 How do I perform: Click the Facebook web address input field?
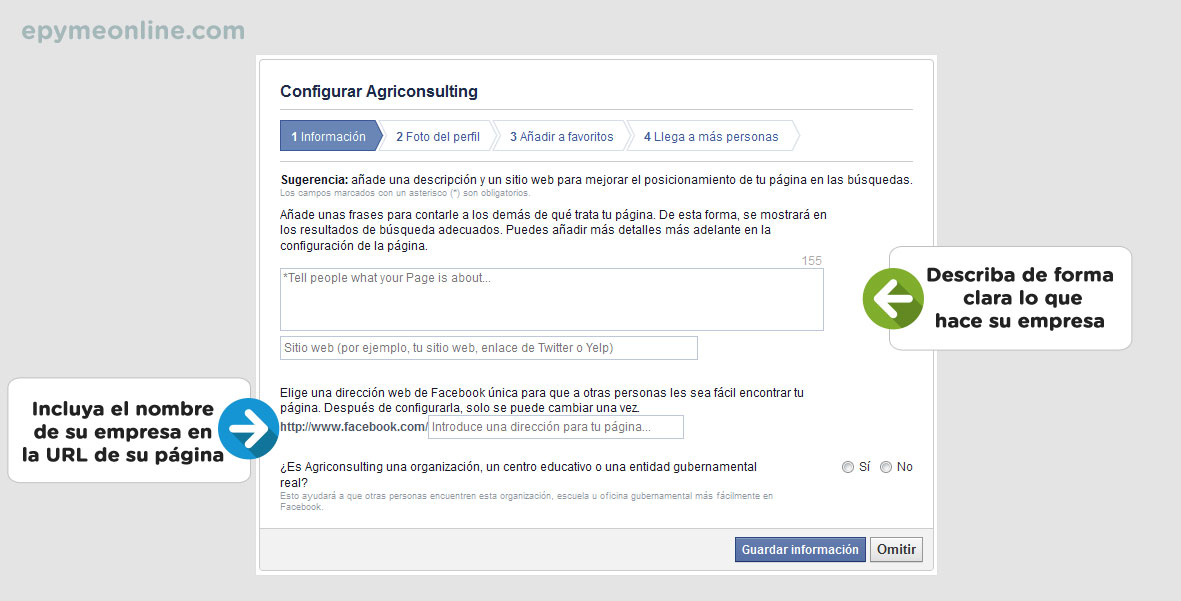click(x=555, y=427)
